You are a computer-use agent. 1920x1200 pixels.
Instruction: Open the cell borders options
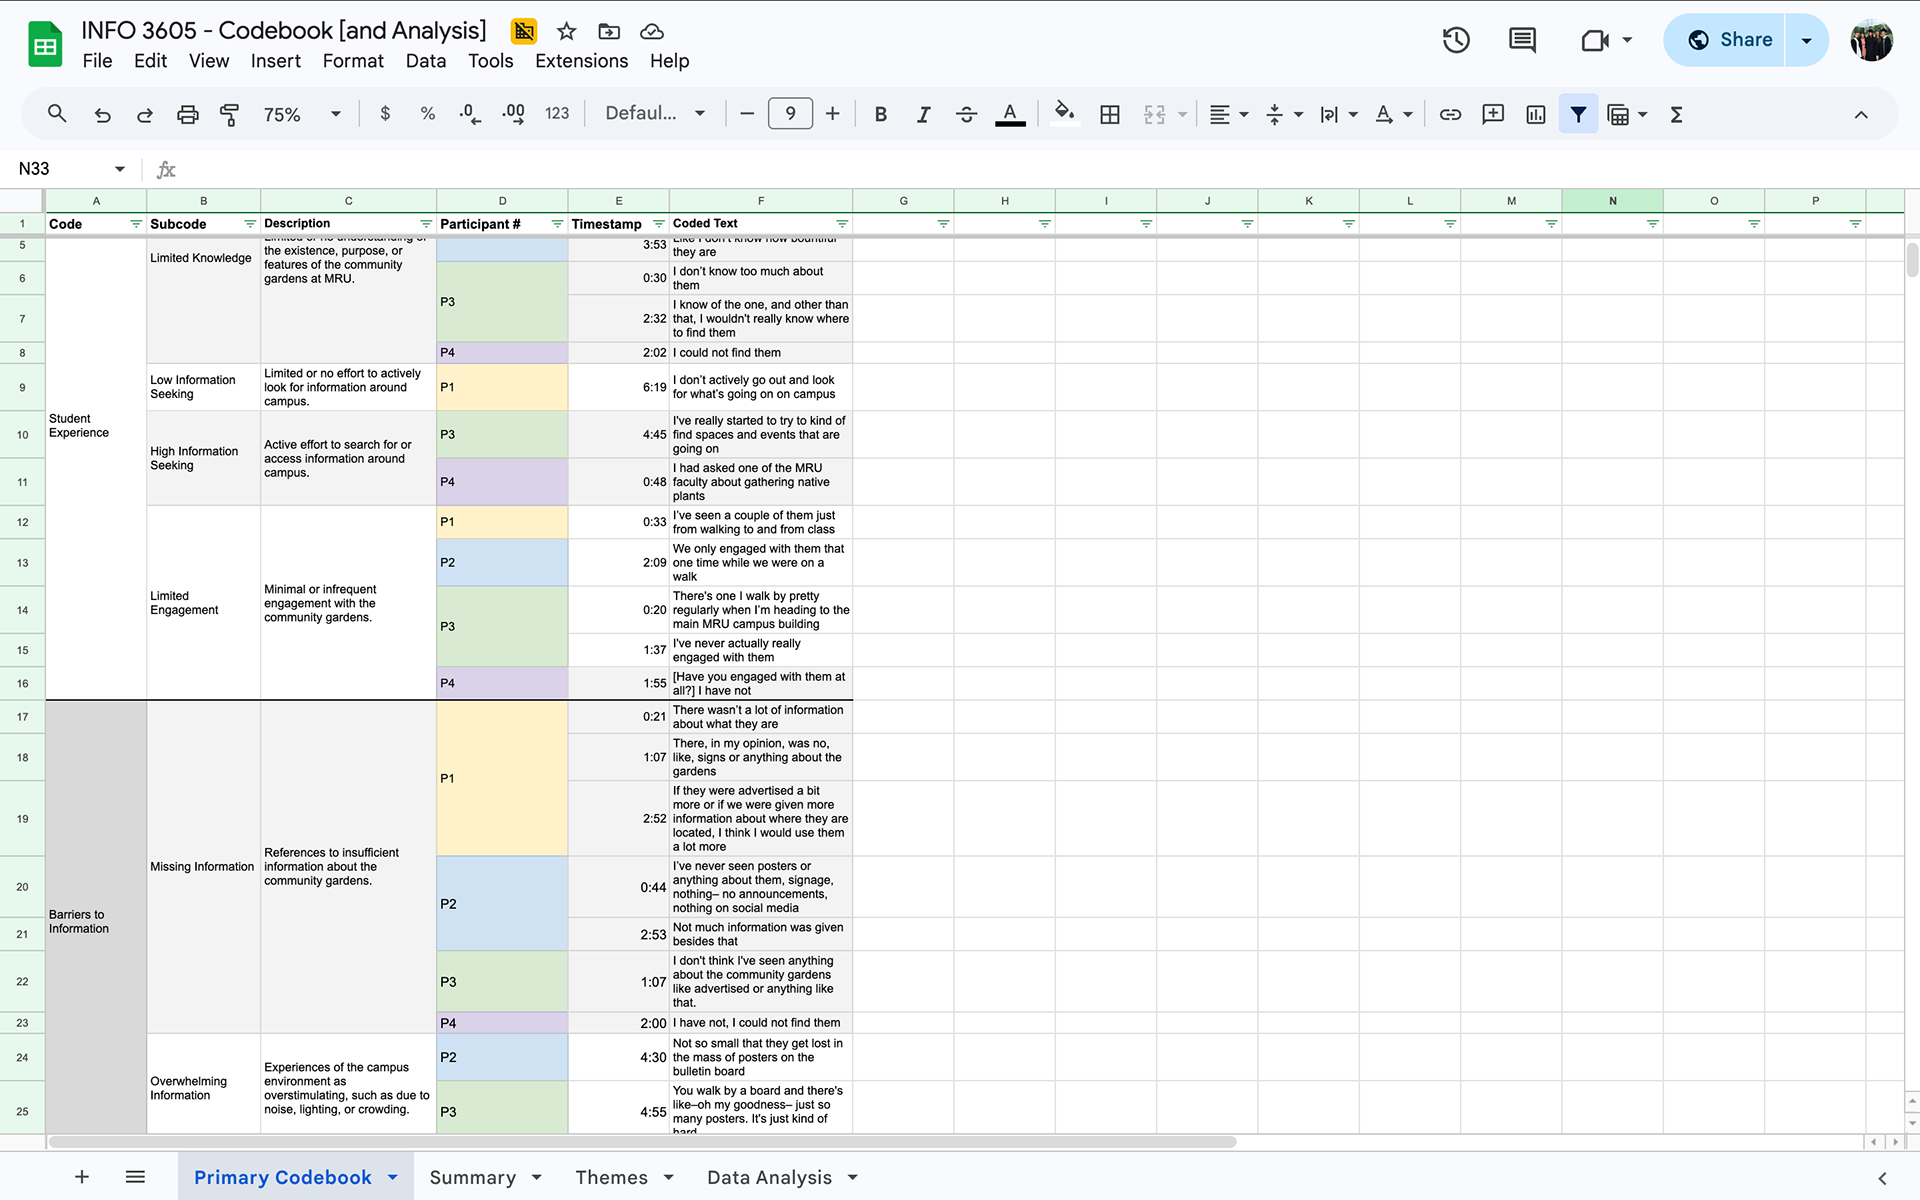[1109, 114]
